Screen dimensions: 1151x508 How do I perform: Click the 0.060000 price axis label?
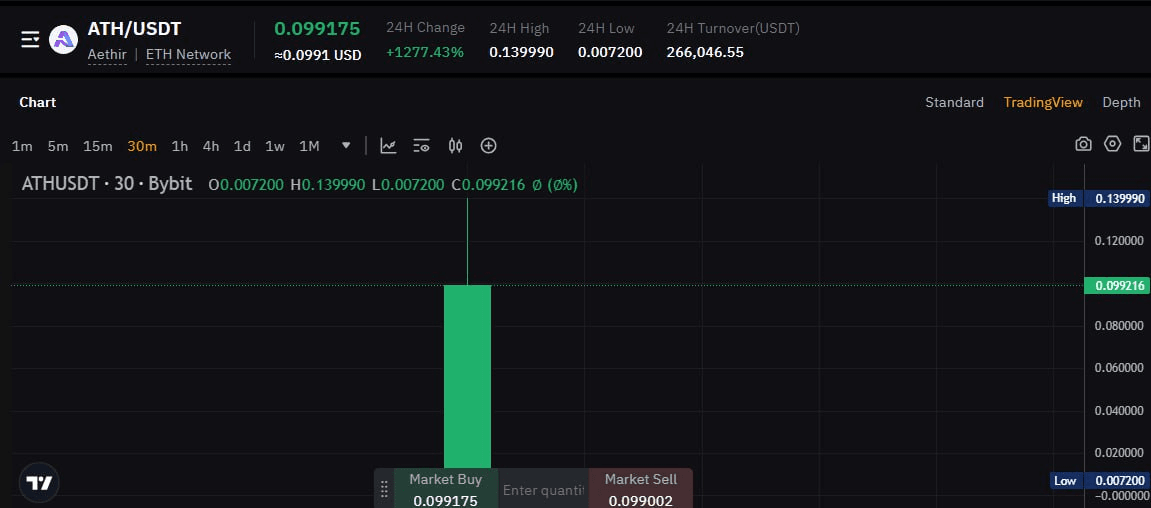click(1119, 368)
